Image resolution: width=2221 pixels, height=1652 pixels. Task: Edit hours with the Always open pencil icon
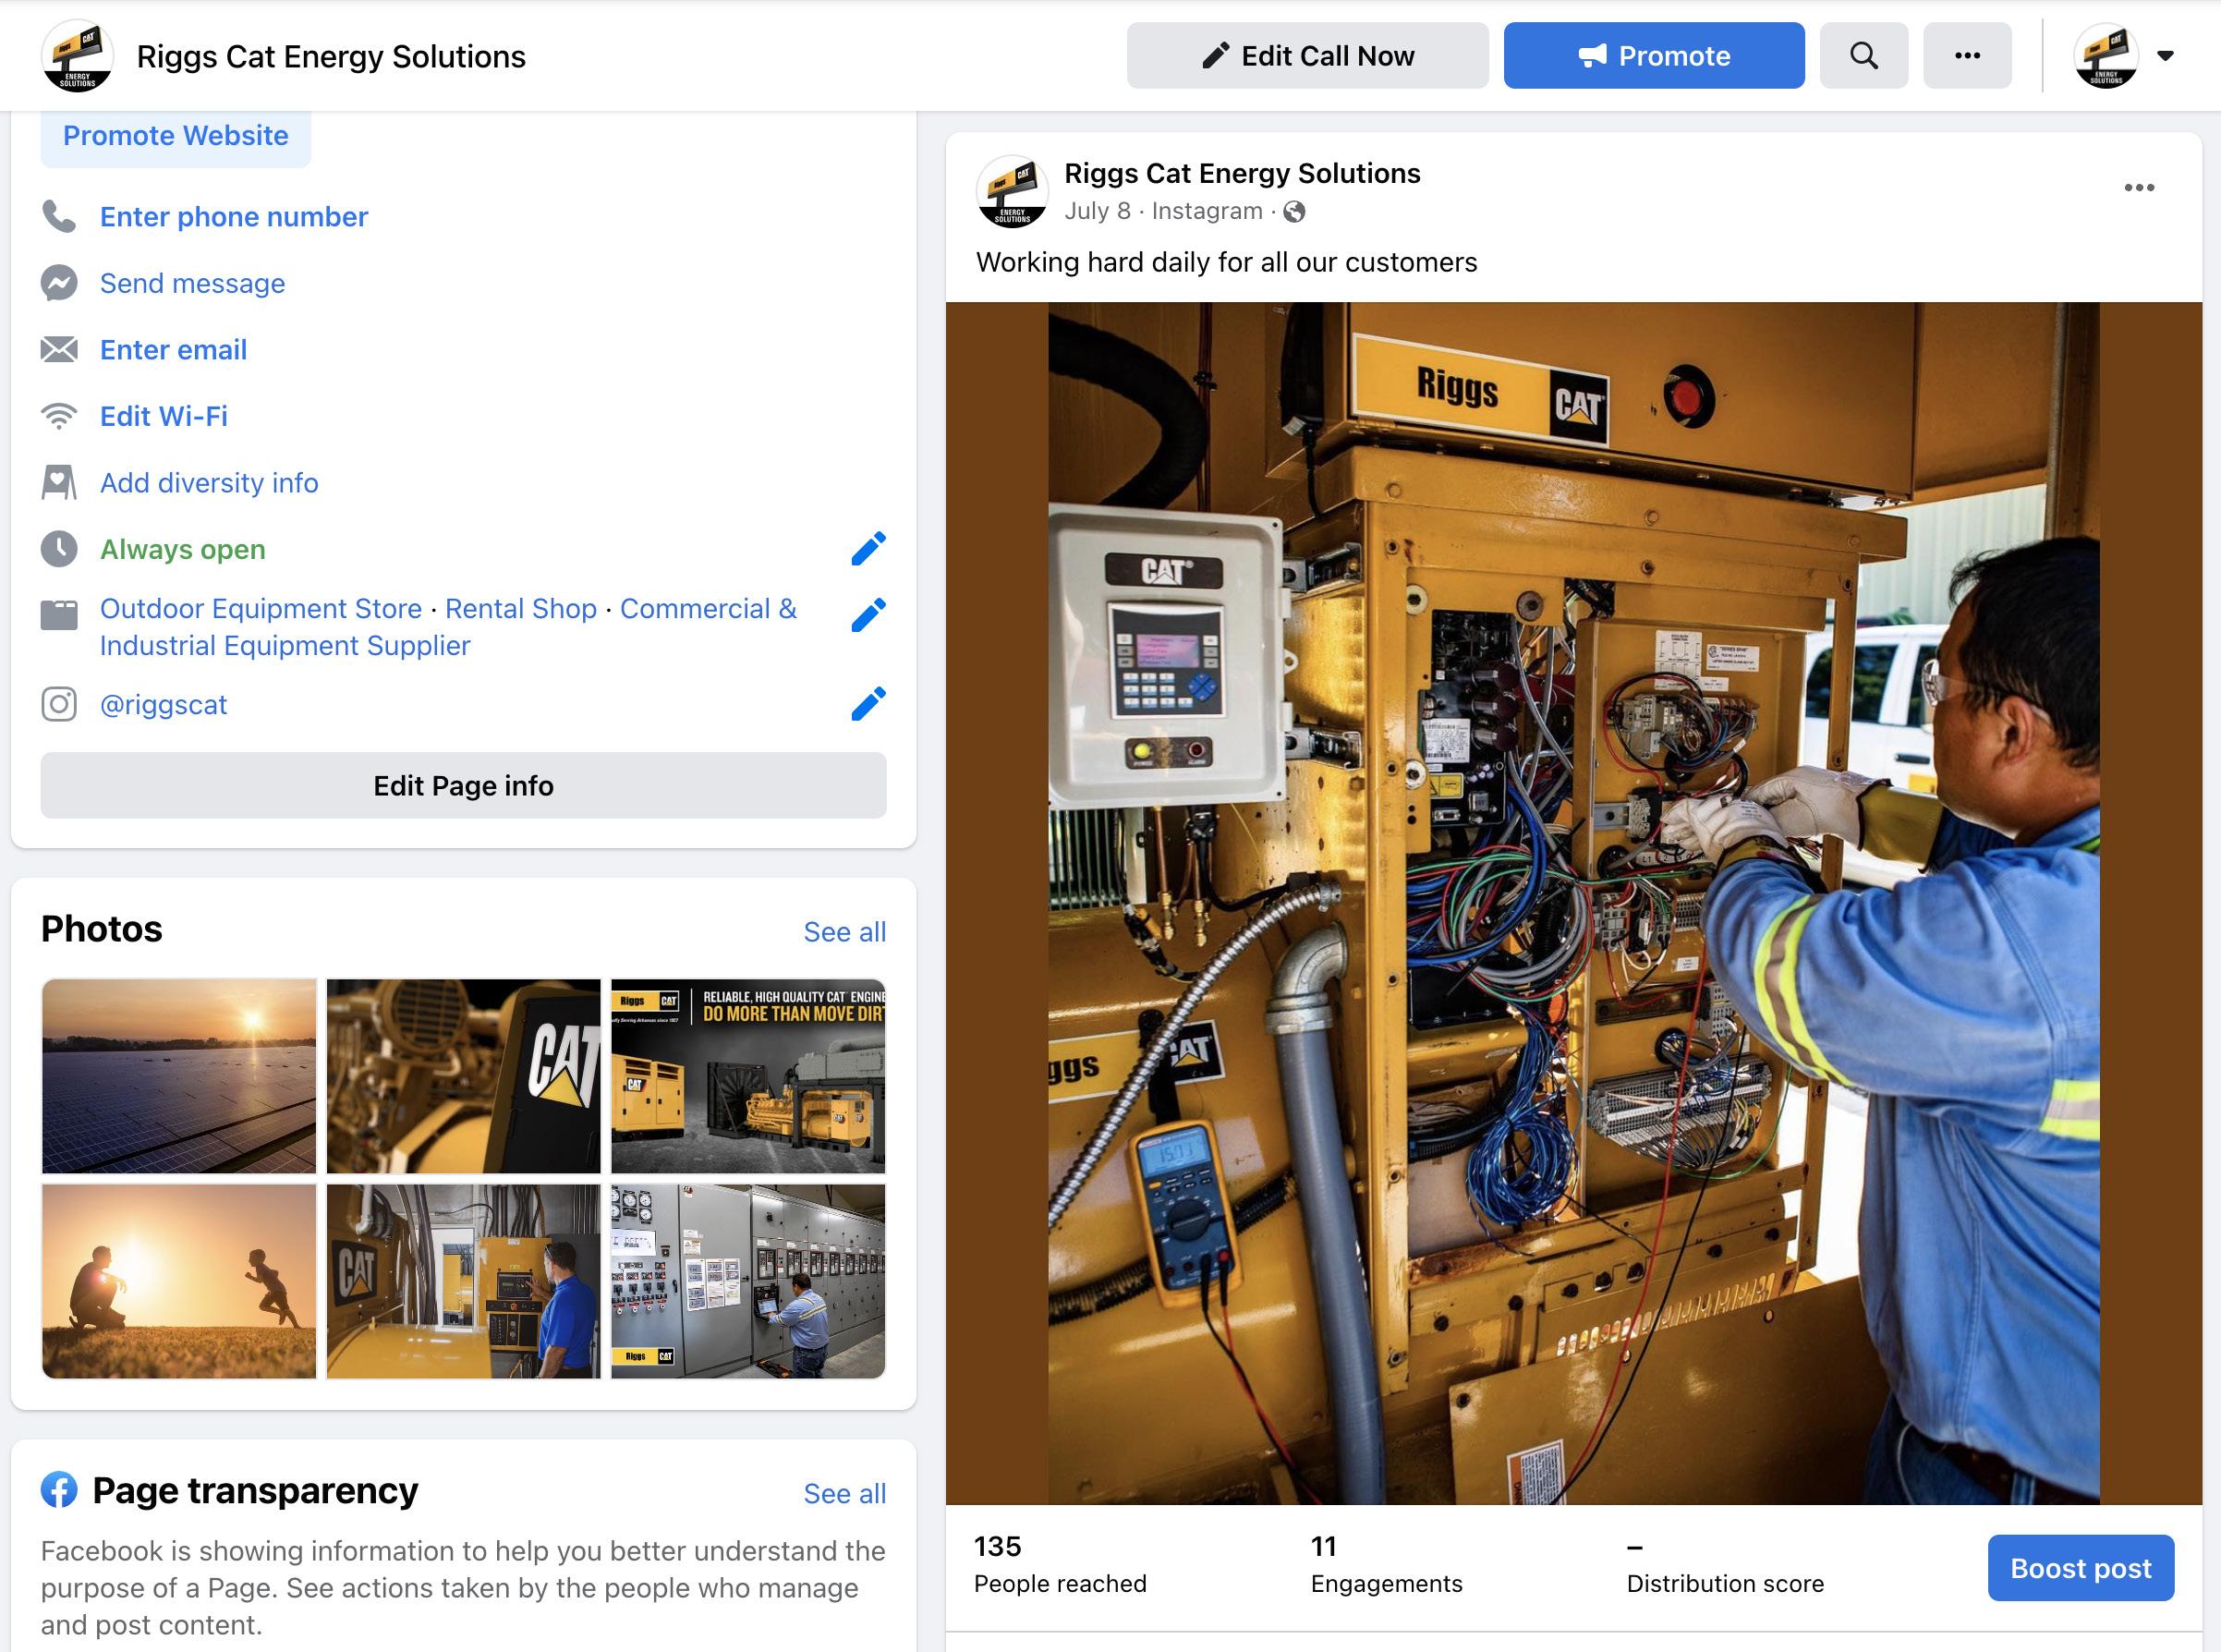pos(868,548)
